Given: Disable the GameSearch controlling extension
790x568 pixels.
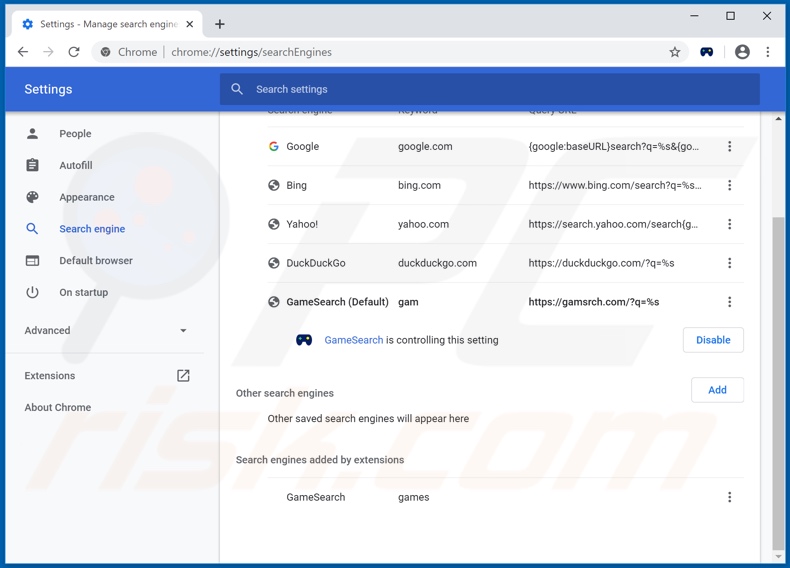Looking at the screenshot, I should click(x=713, y=340).
